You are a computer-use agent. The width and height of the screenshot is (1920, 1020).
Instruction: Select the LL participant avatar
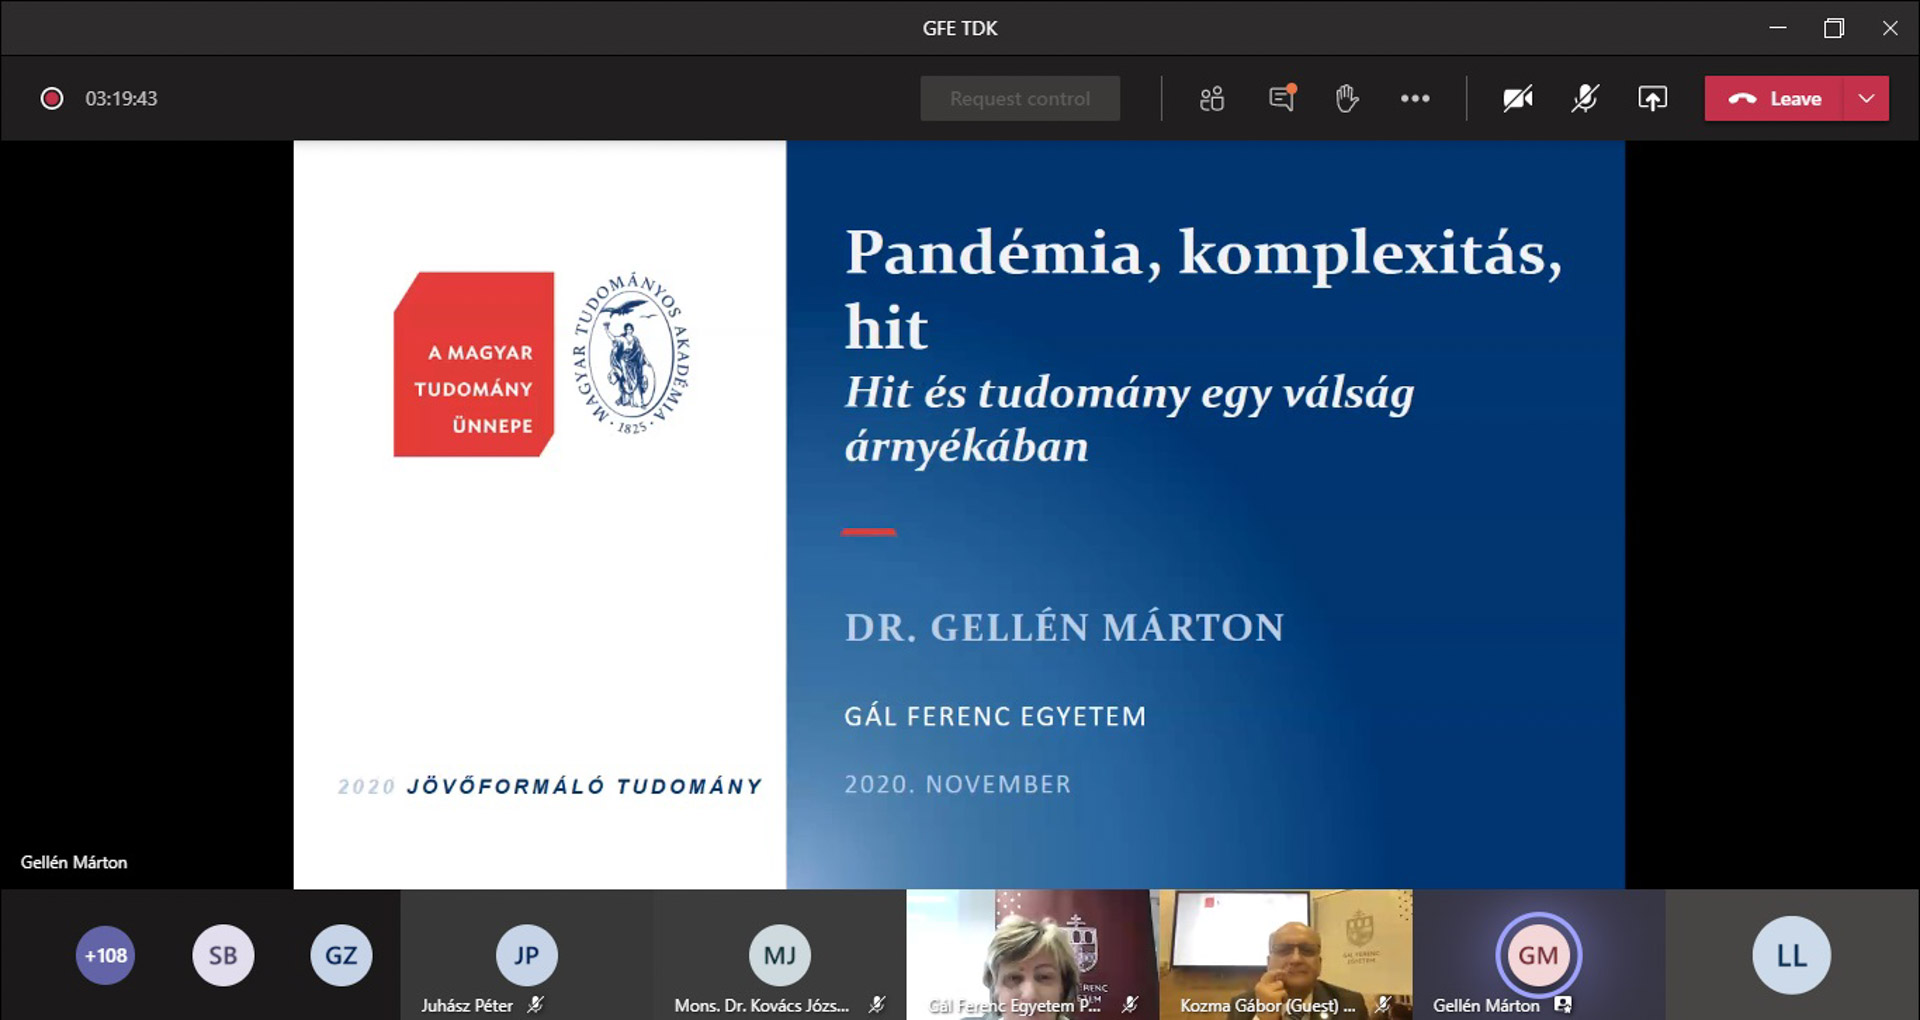click(1791, 955)
